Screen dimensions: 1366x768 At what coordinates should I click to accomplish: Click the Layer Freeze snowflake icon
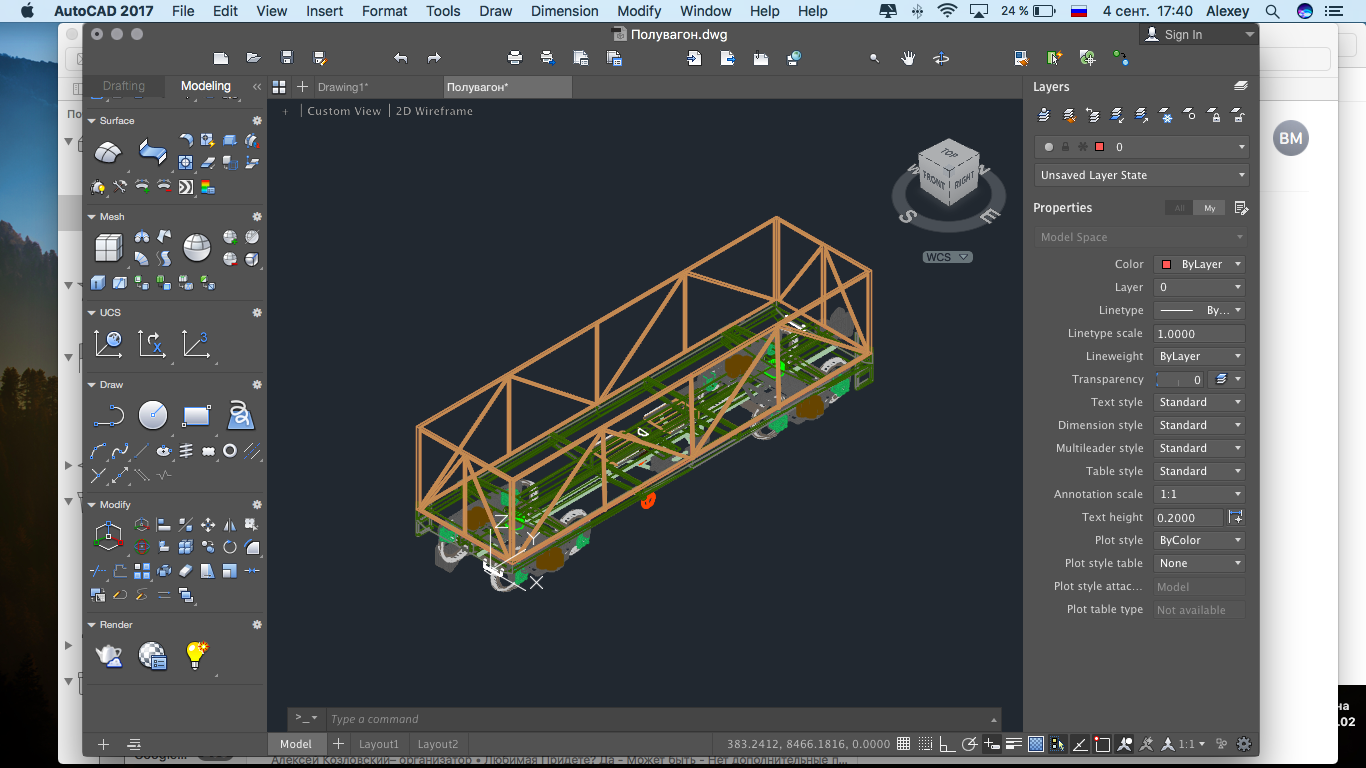(1166, 116)
